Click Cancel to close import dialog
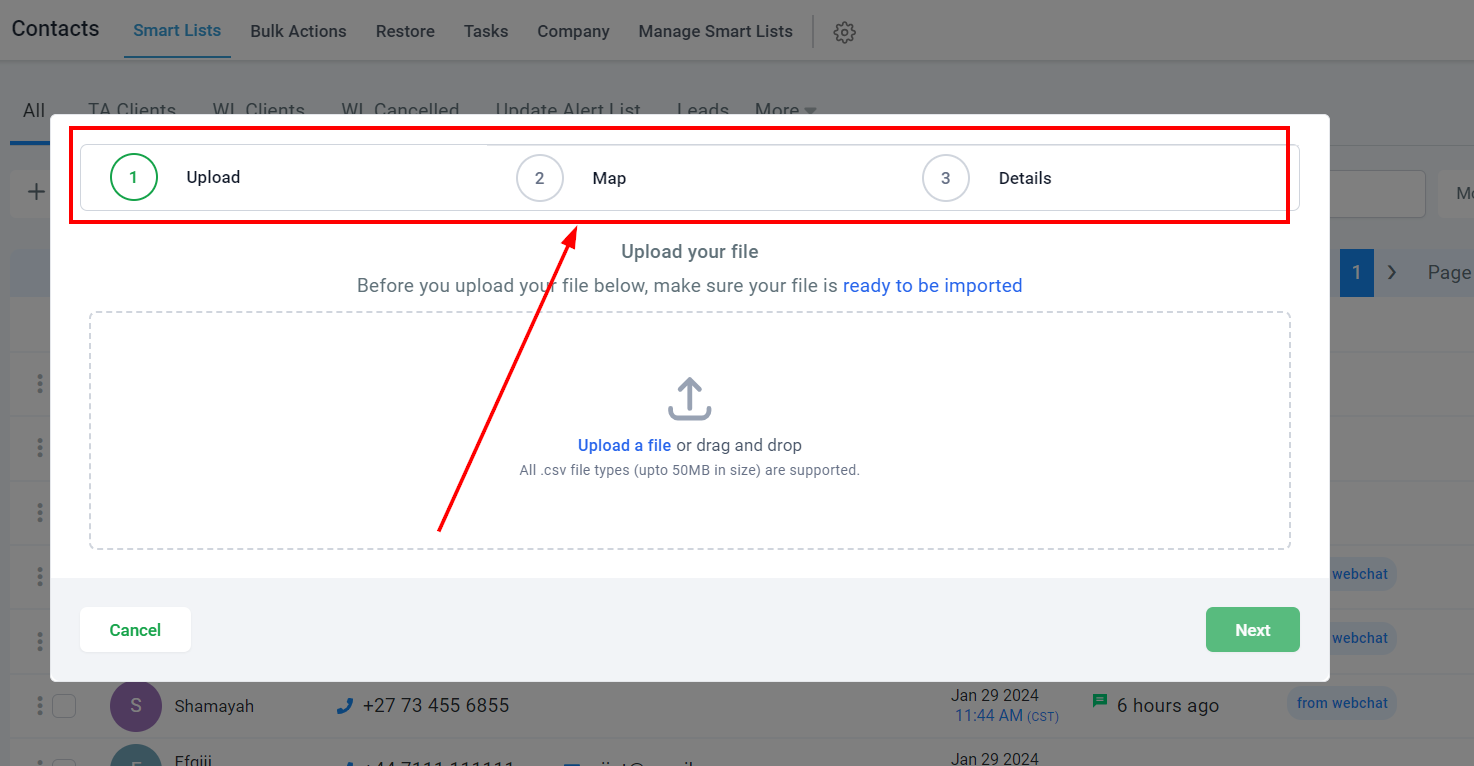1474x766 pixels. [x=135, y=630]
